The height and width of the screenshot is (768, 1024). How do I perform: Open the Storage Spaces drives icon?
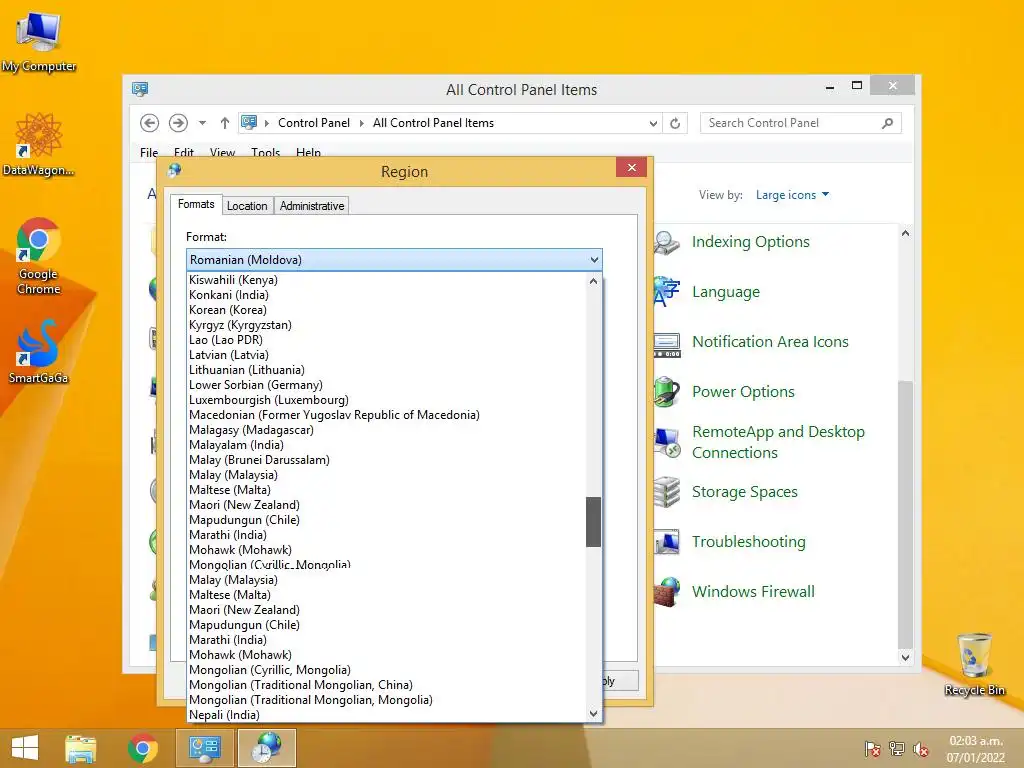point(667,492)
